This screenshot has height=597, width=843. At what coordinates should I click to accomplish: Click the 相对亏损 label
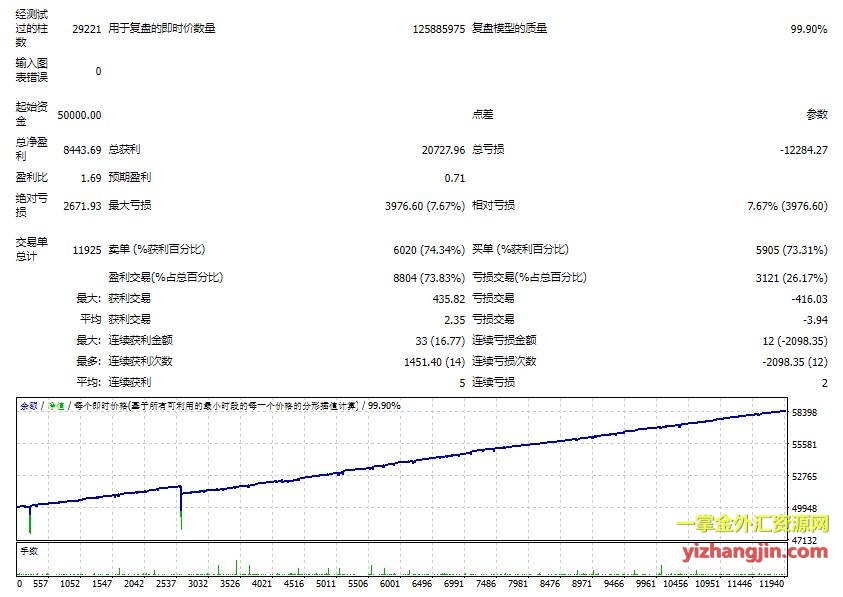coord(493,205)
